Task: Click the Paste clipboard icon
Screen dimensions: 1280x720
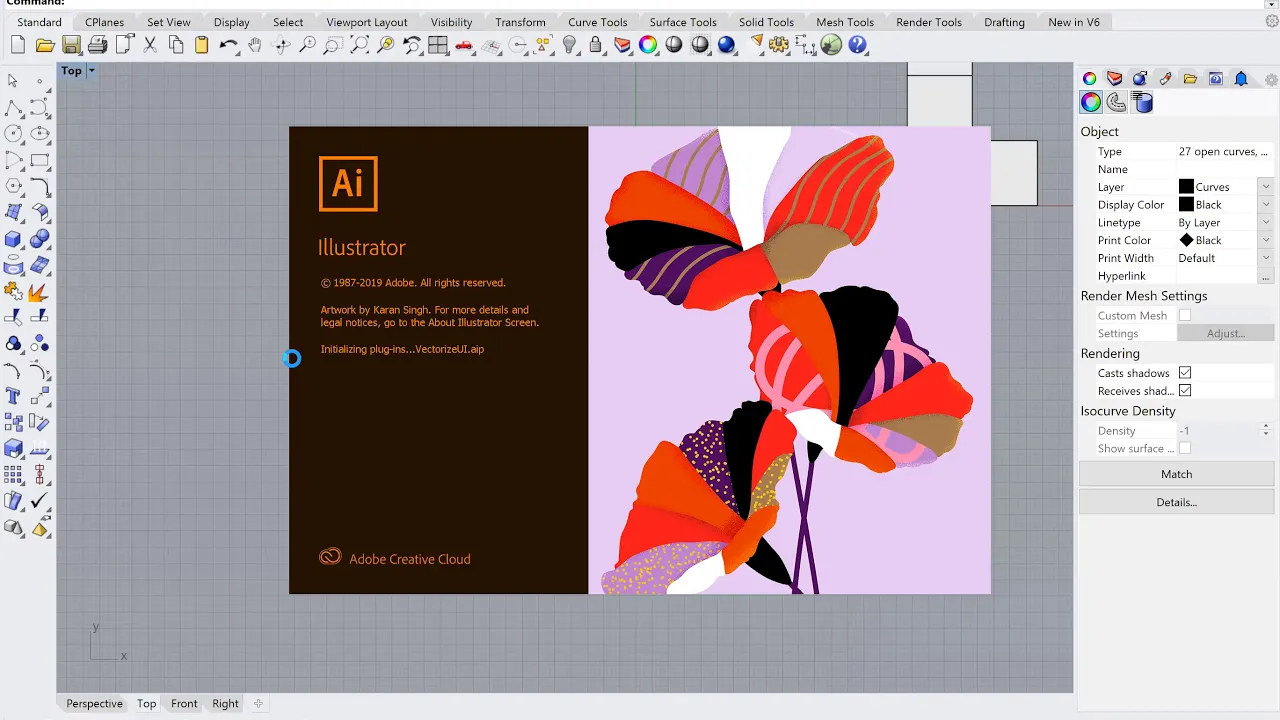Action: [202, 44]
